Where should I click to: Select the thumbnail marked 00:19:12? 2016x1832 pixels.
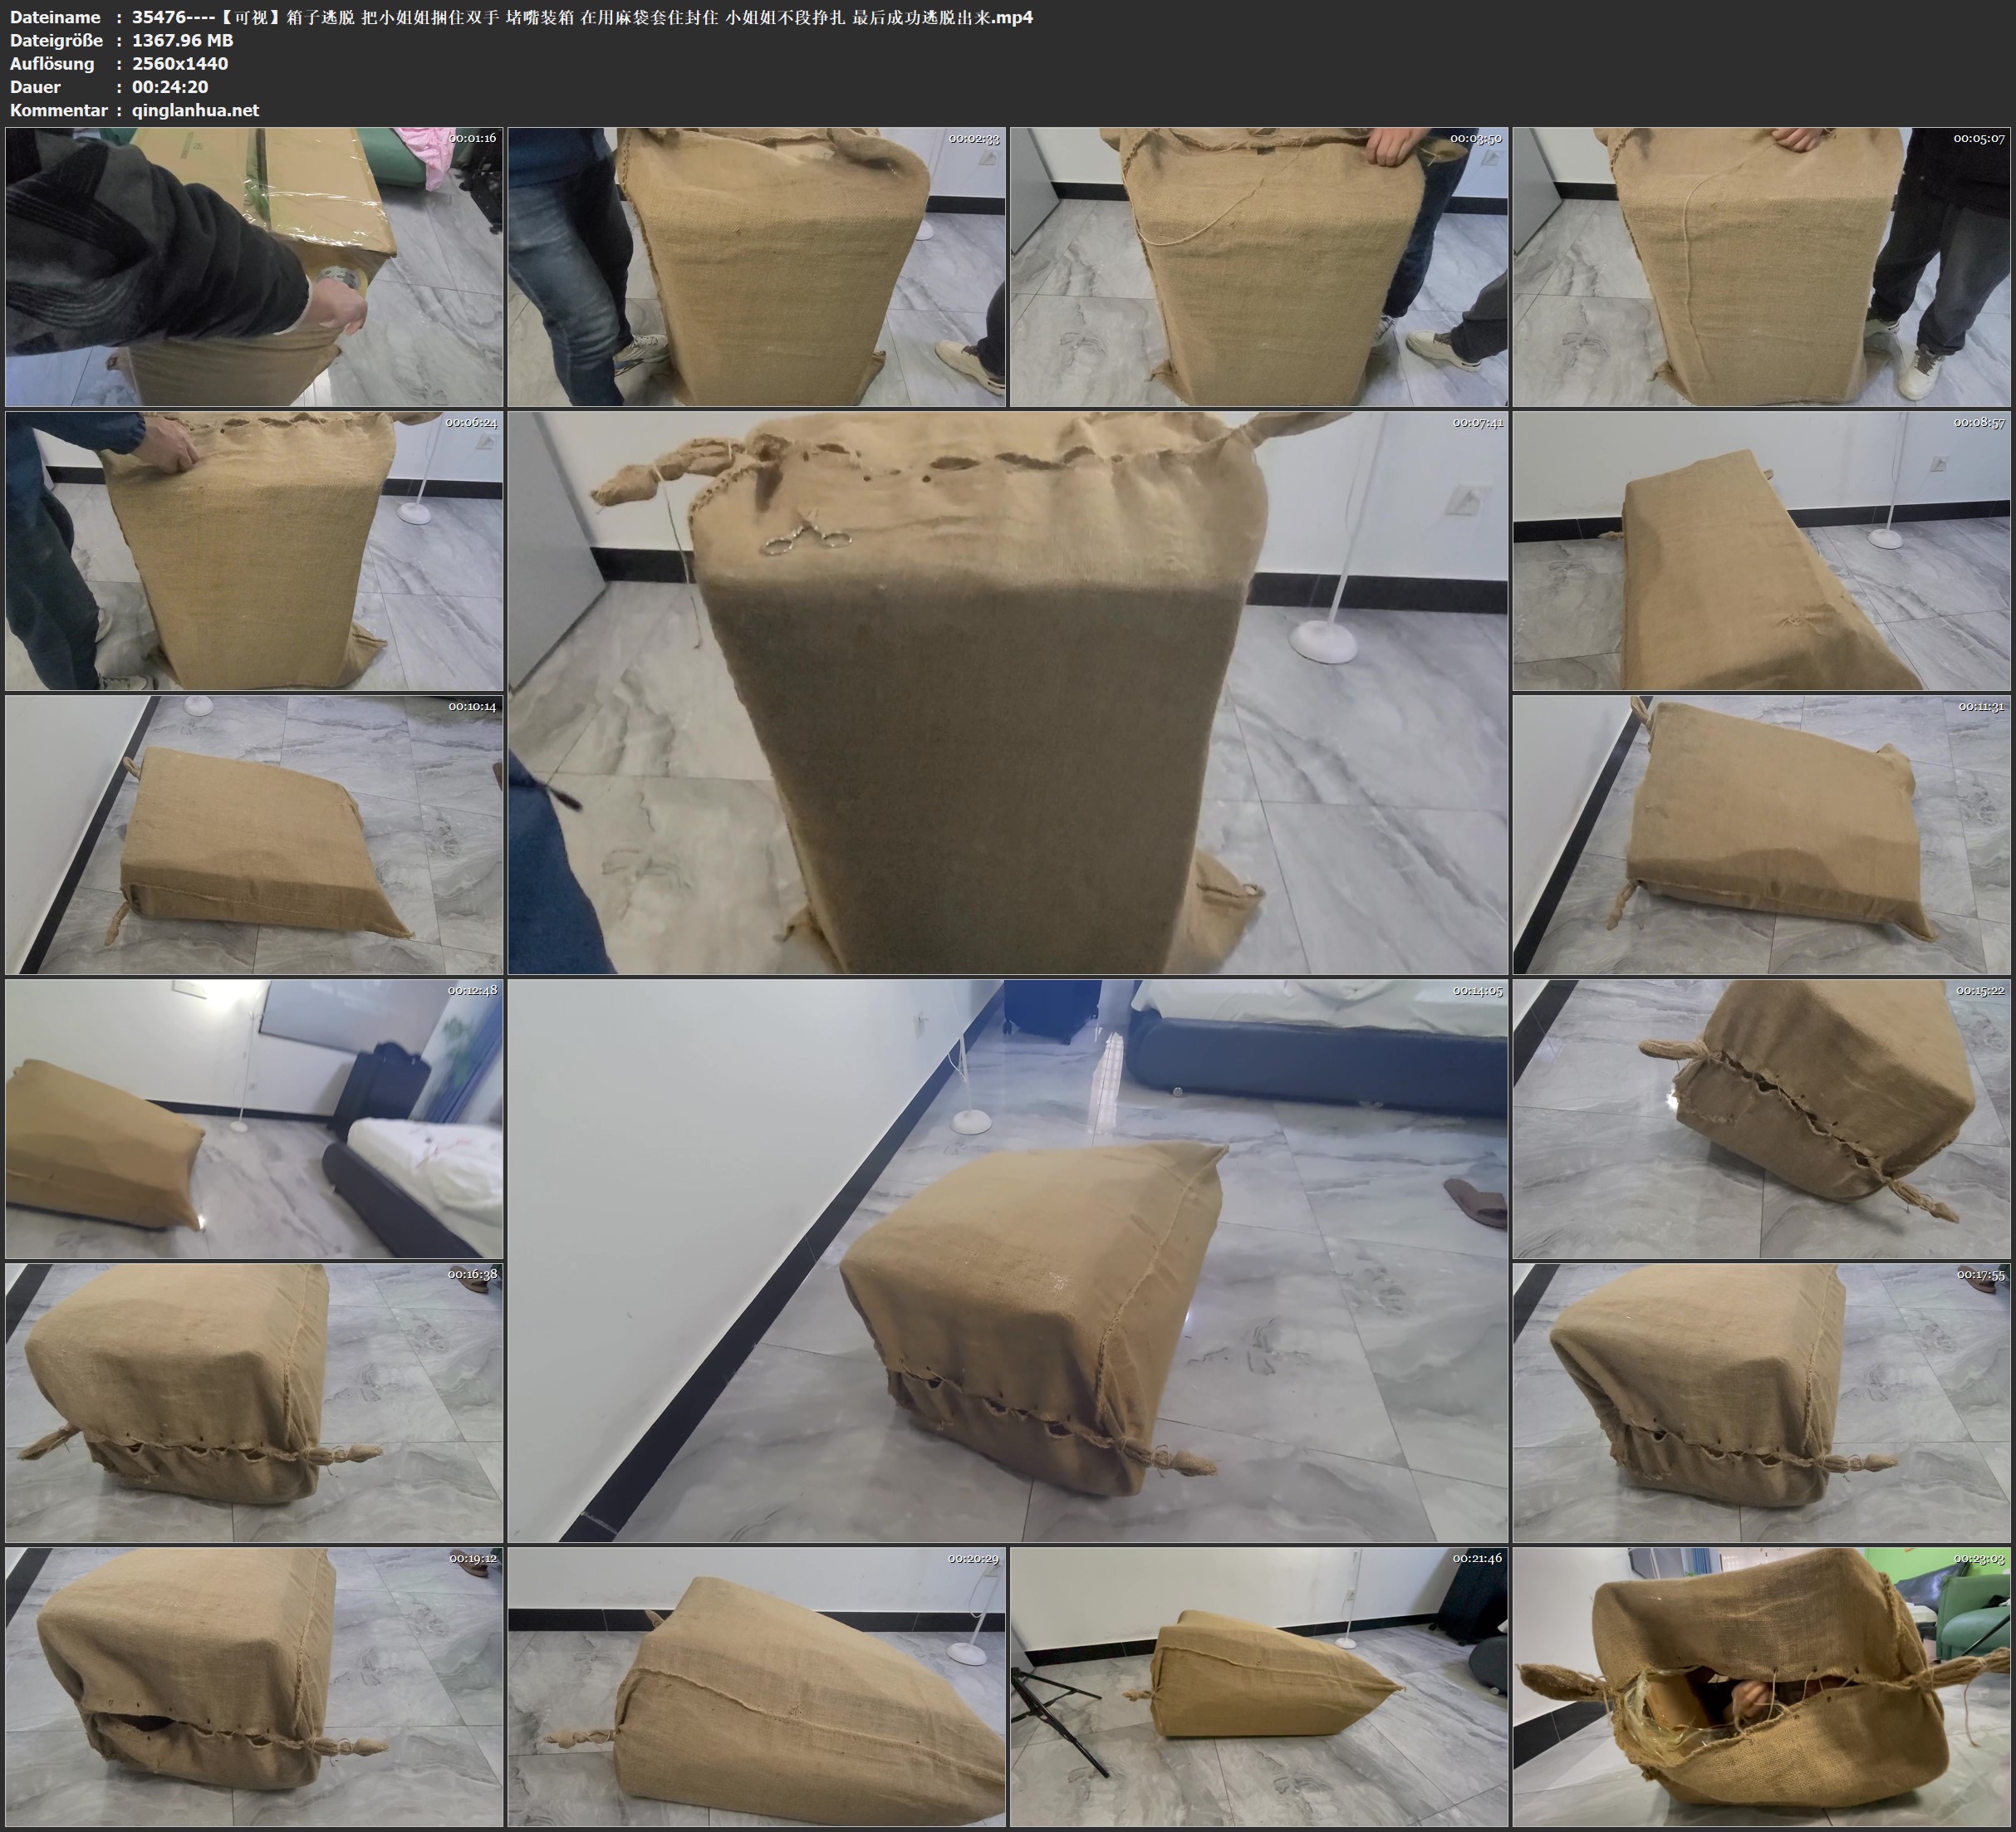click(x=254, y=1687)
